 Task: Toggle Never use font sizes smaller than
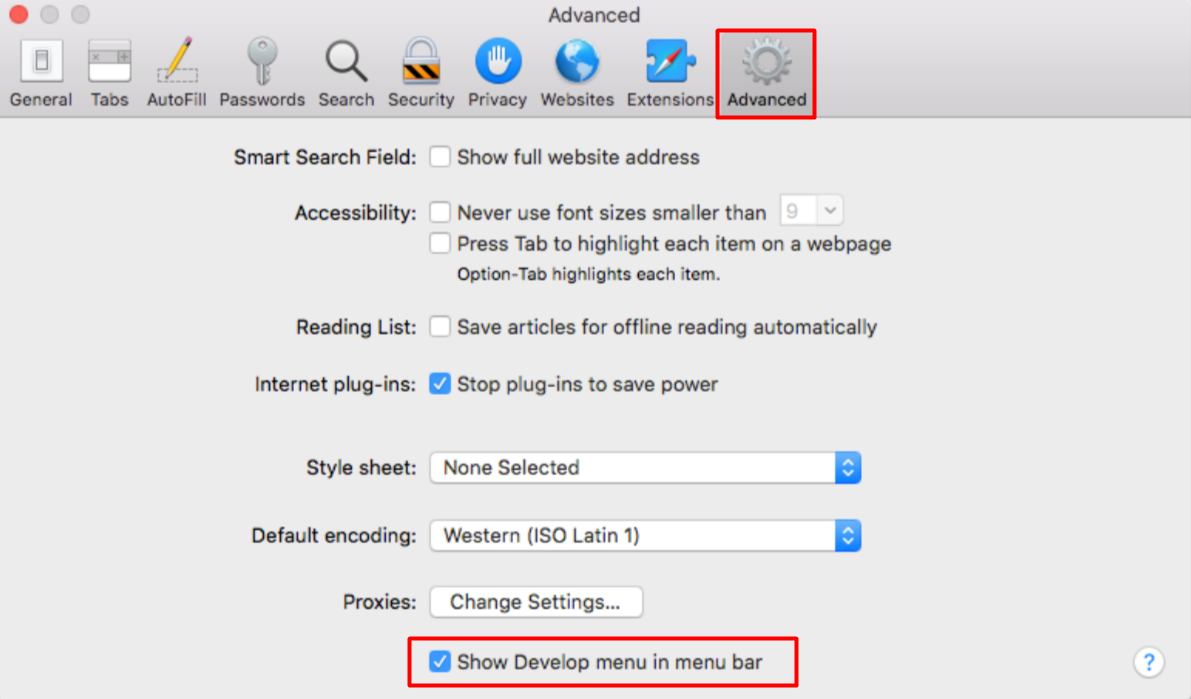pos(440,212)
